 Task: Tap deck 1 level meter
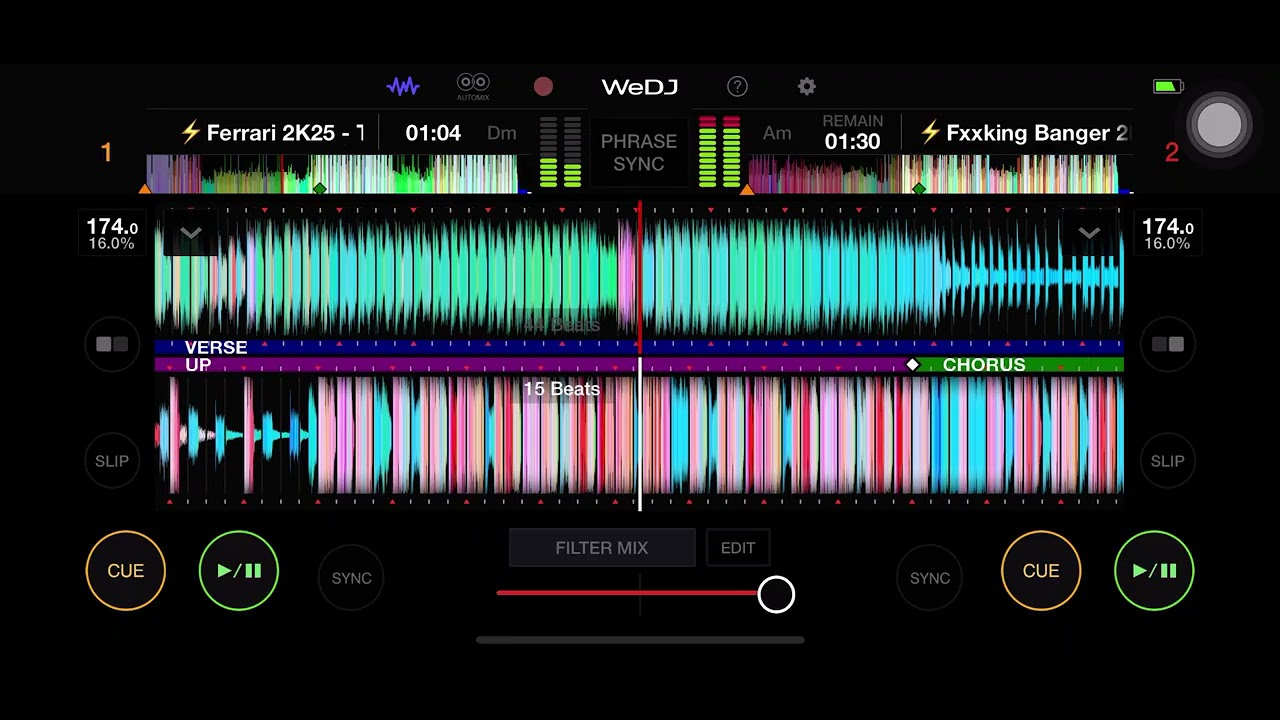(560, 151)
